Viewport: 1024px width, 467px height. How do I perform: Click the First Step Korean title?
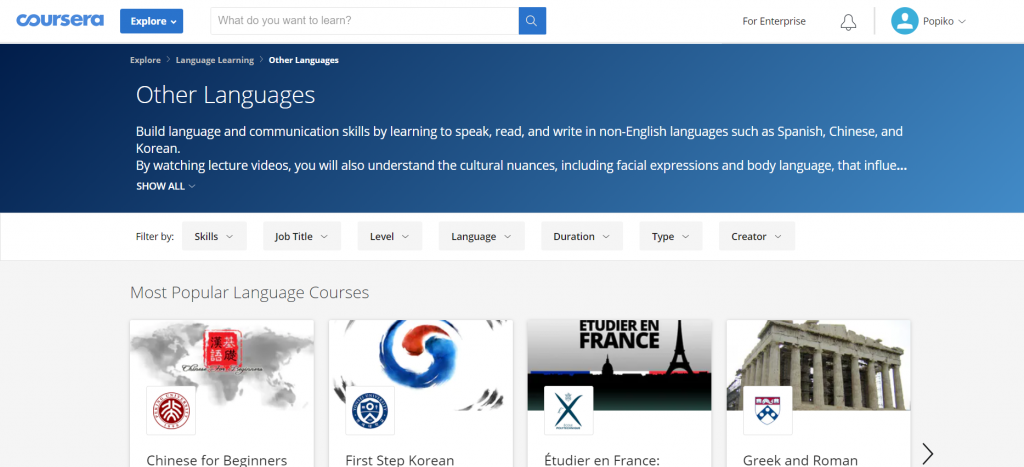click(x=400, y=460)
